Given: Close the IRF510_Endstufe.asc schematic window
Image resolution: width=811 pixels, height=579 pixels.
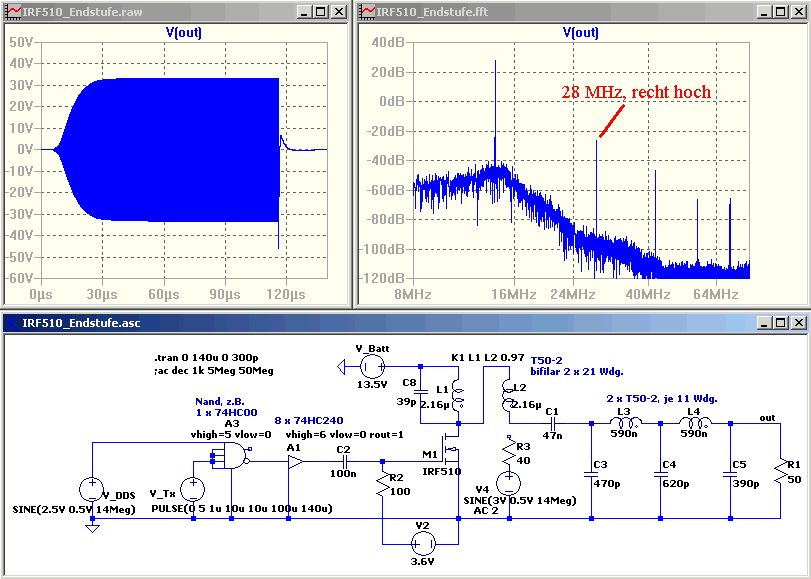Looking at the screenshot, I should pos(797,323).
